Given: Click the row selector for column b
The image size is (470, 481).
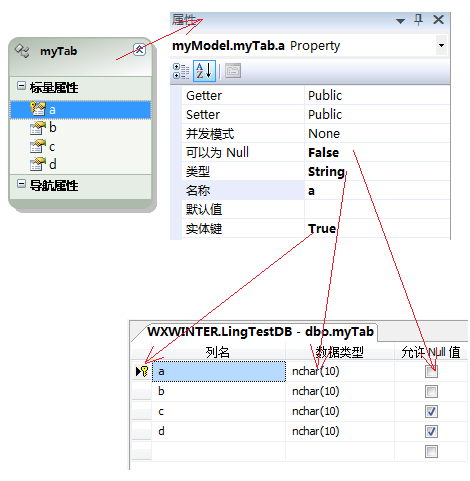Looking at the screenshot, I should [142, 391].
